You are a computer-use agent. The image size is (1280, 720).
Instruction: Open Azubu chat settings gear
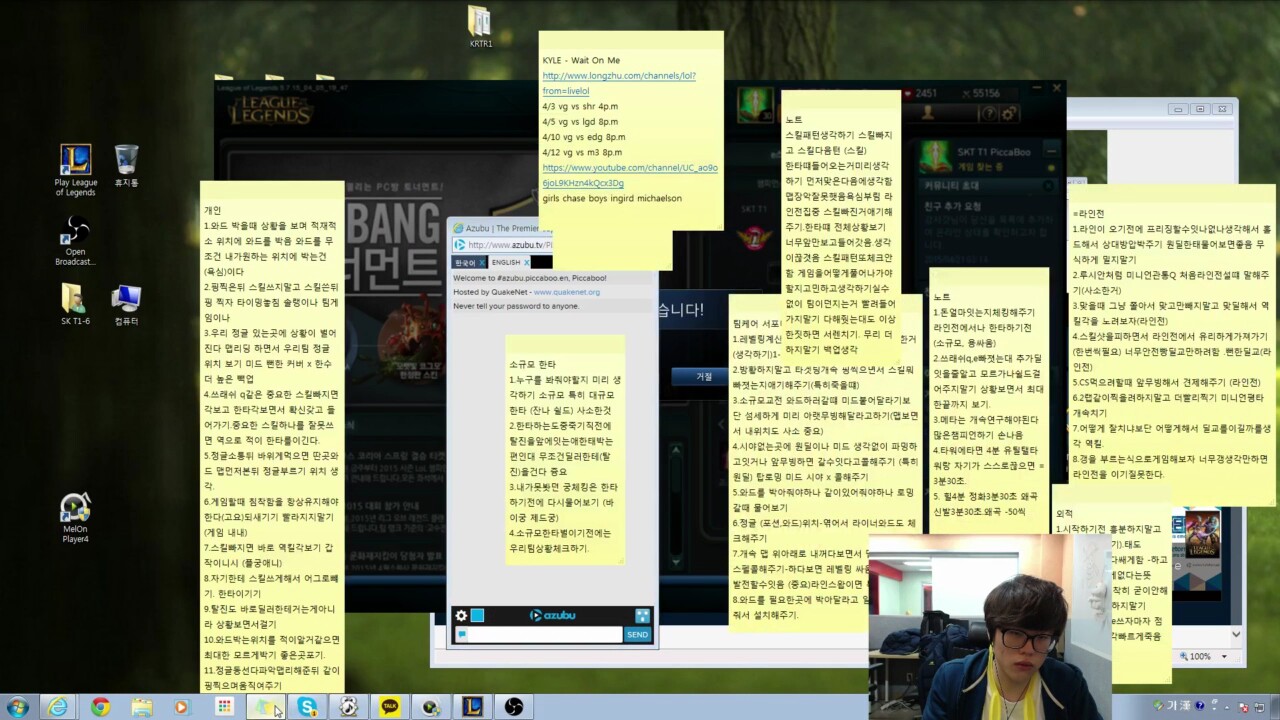[461, 616]
